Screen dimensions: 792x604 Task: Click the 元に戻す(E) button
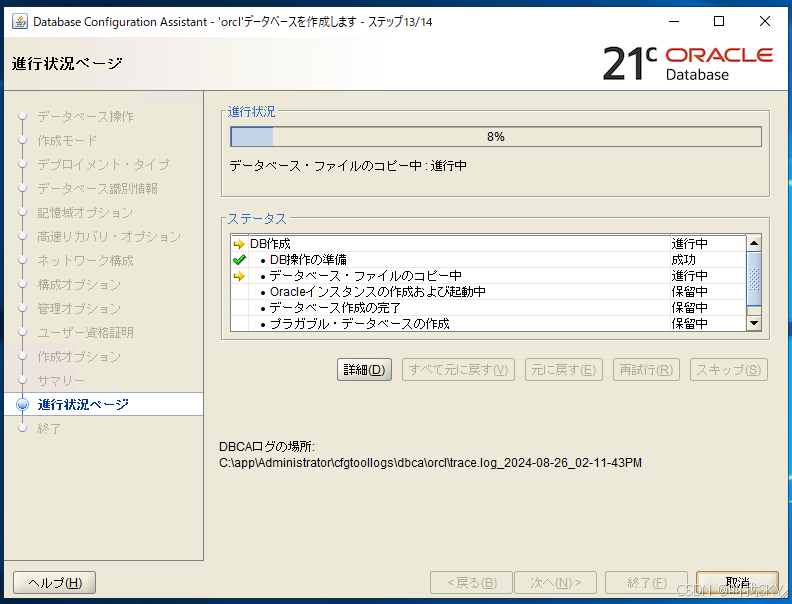pos(564,370)
